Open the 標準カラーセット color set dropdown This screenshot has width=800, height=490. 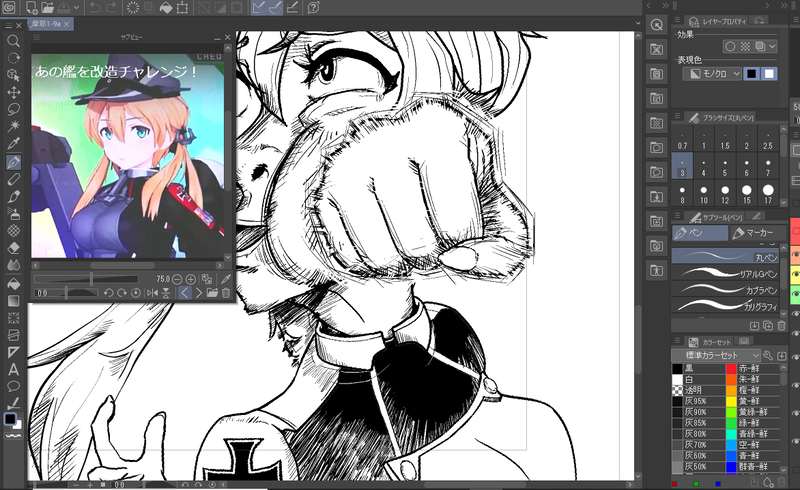tap(716, 355)
